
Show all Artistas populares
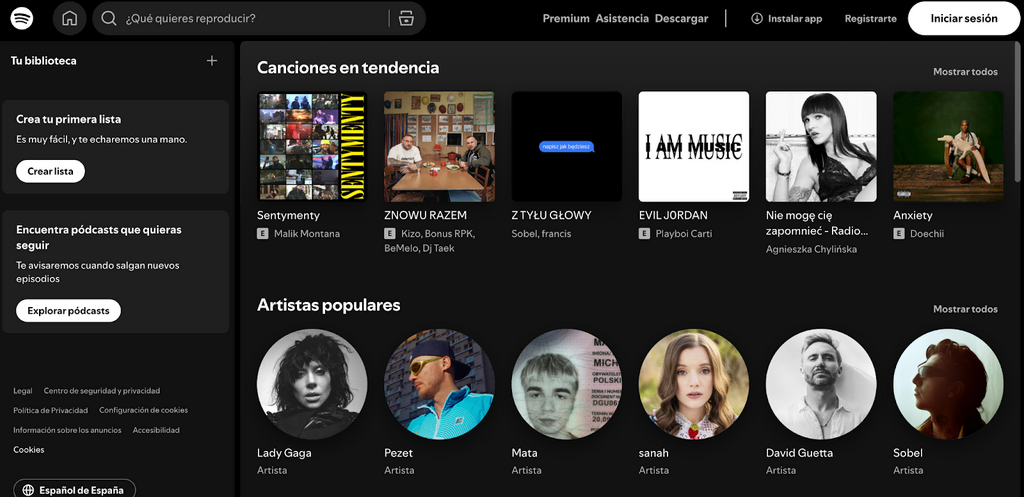click(x=965, y=309)
